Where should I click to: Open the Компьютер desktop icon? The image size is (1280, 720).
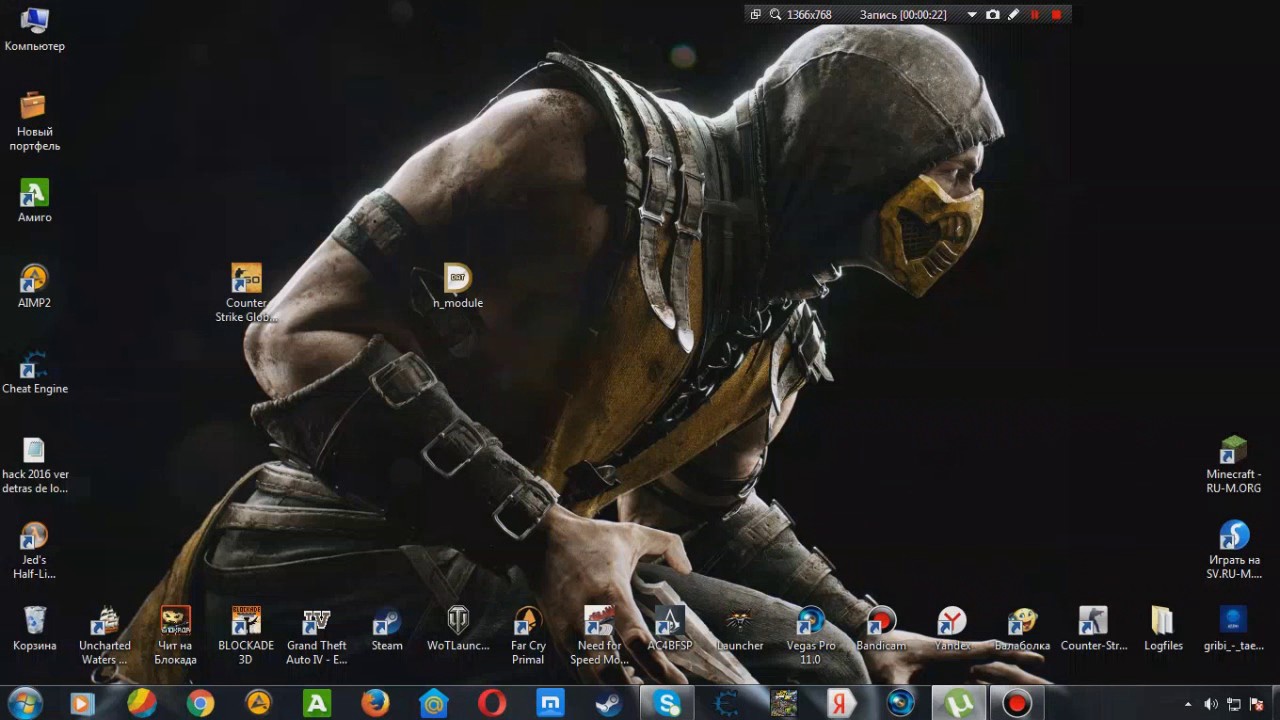tap(34, 29)
